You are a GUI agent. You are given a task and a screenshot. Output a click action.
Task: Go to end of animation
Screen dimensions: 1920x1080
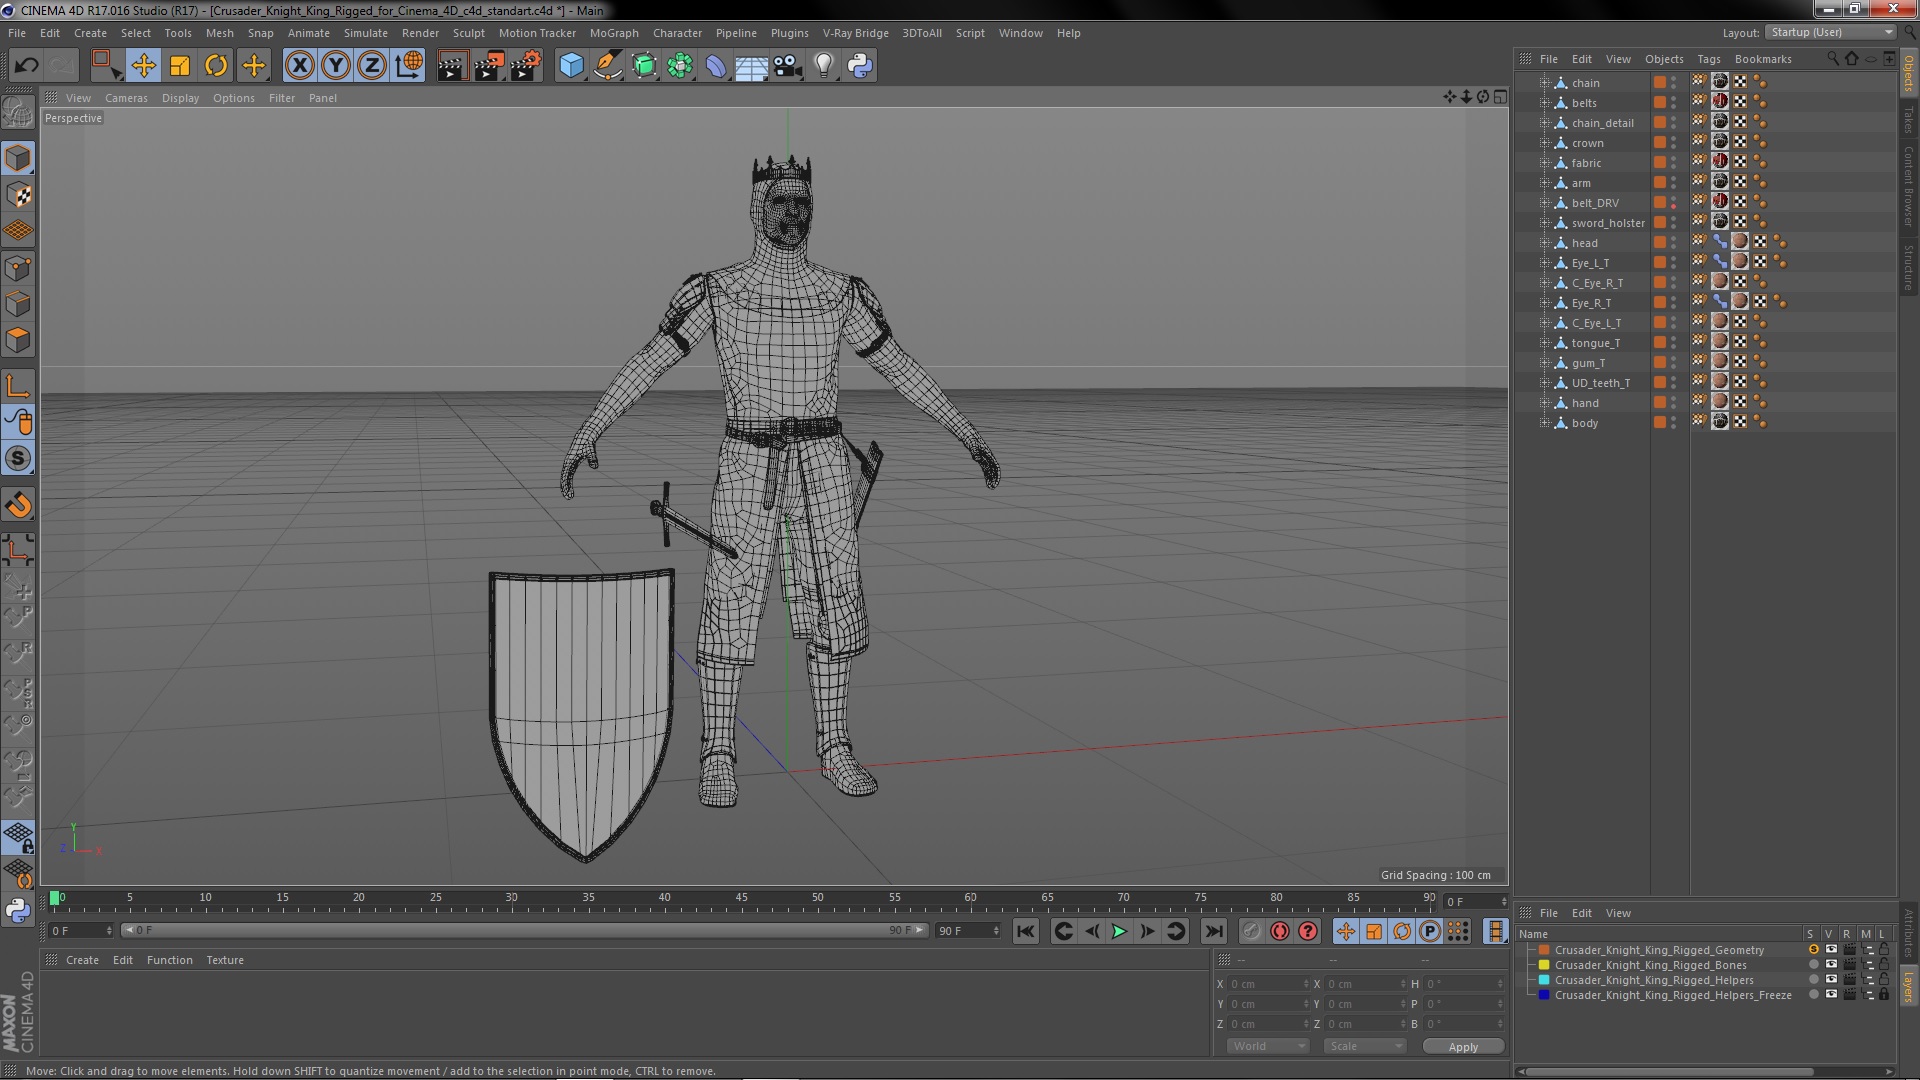point(1213,931)
